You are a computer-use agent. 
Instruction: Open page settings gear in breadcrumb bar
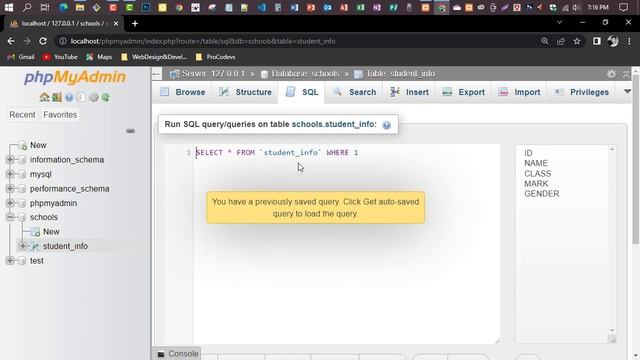pyautogui.click(x=611, y=74)
